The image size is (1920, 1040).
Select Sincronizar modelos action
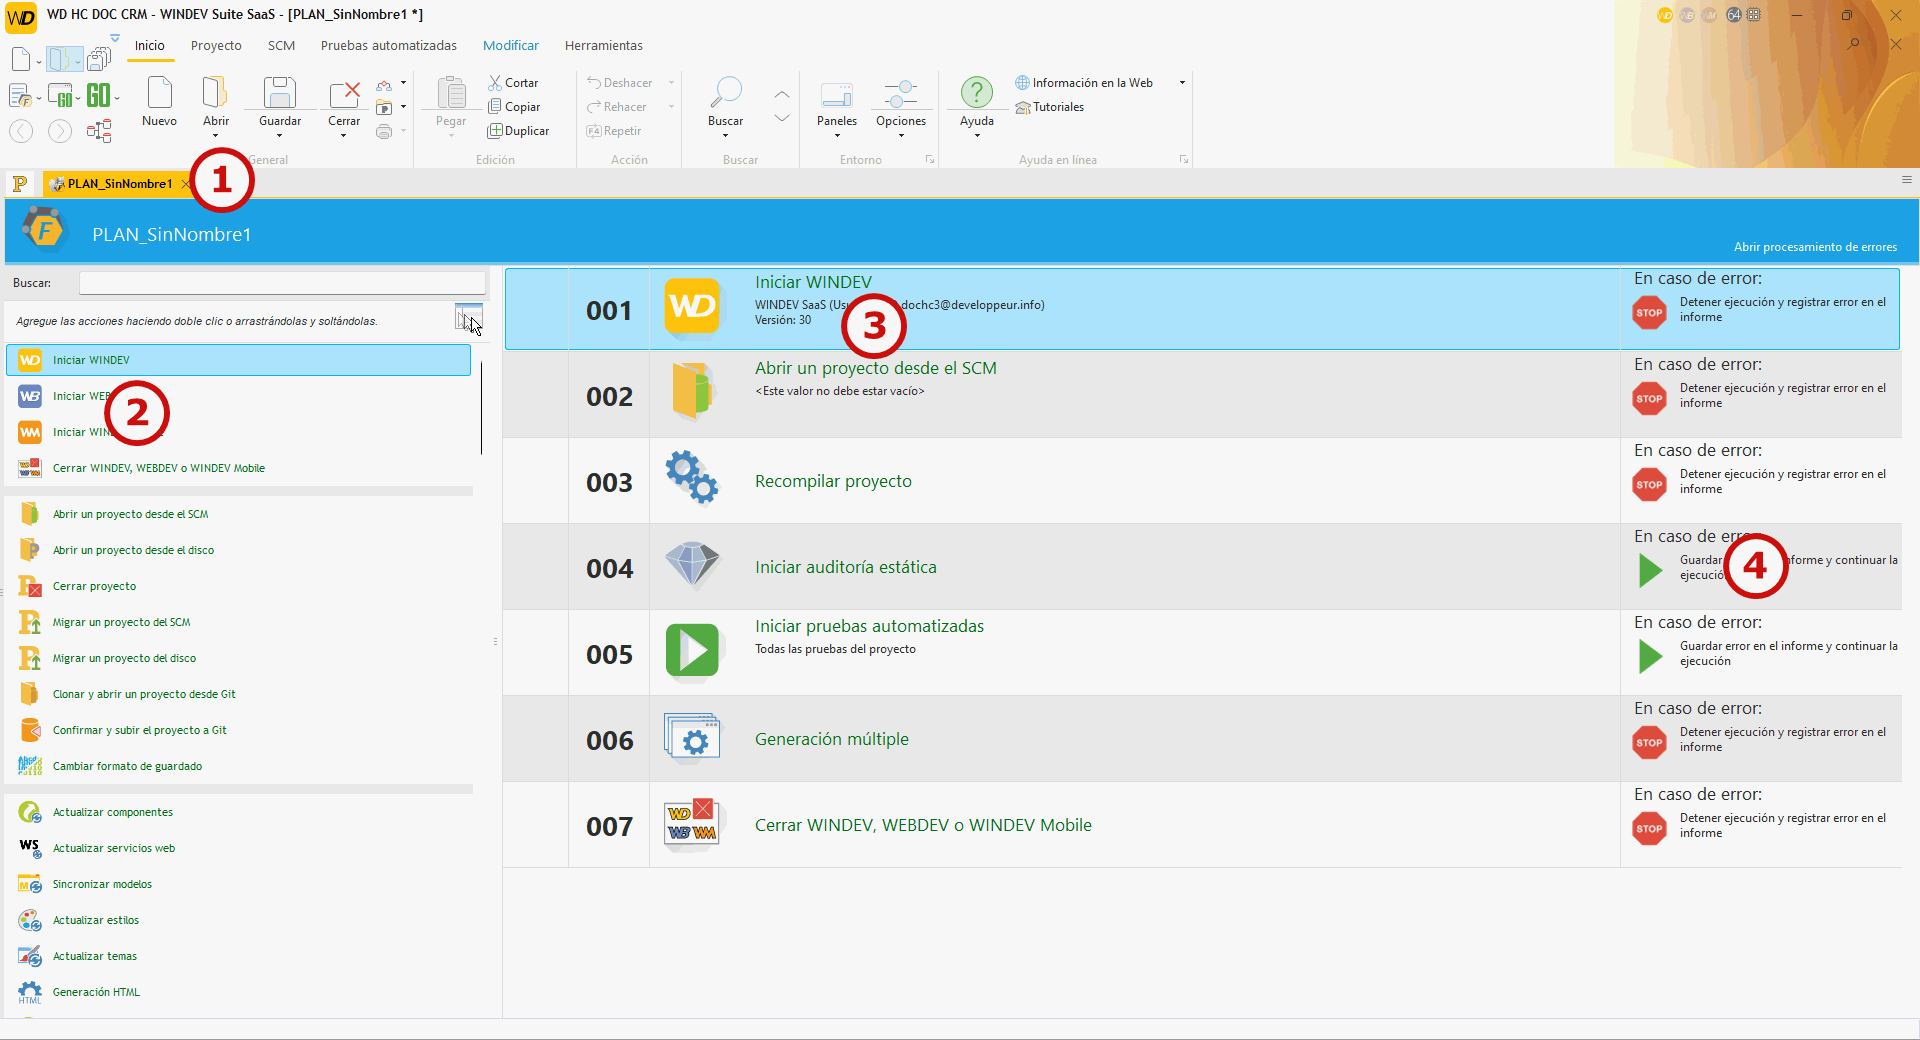[x=238, y=884]
